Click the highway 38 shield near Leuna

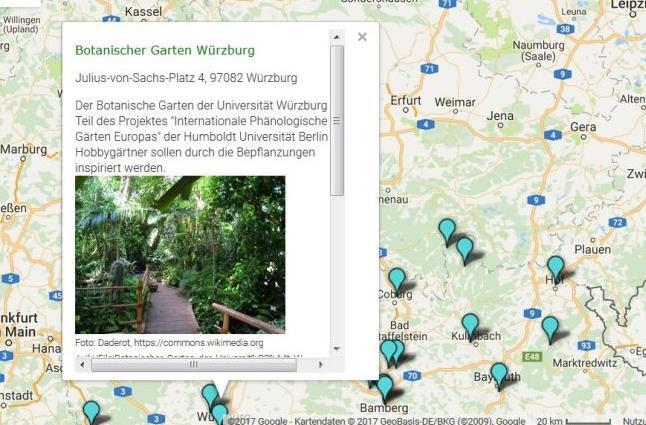tap(565, 29)
